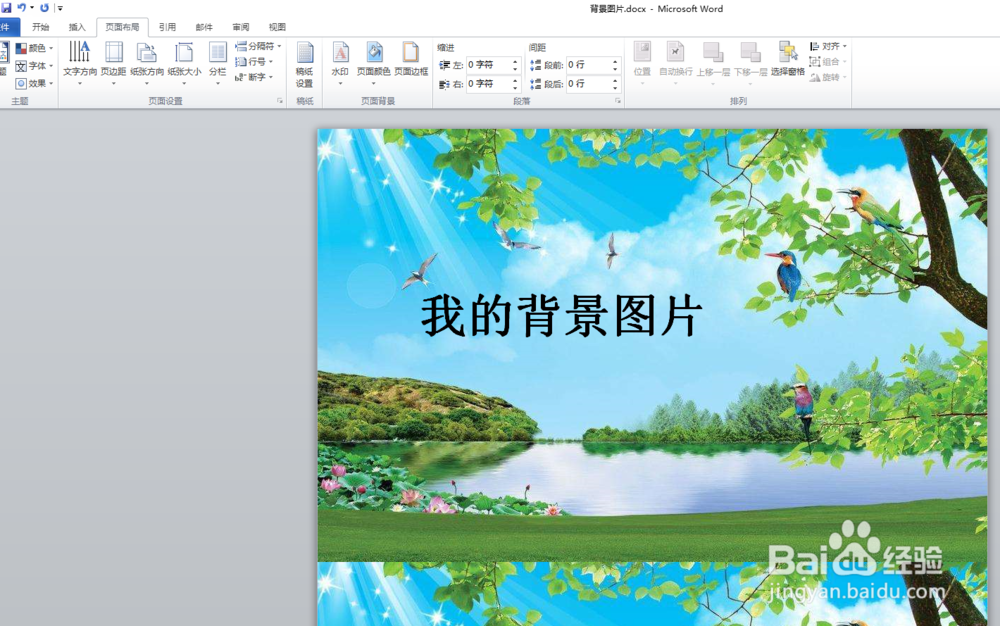Open theme 颜色 (Colors) dropdown
The image size is (1000, 626).
34,48
